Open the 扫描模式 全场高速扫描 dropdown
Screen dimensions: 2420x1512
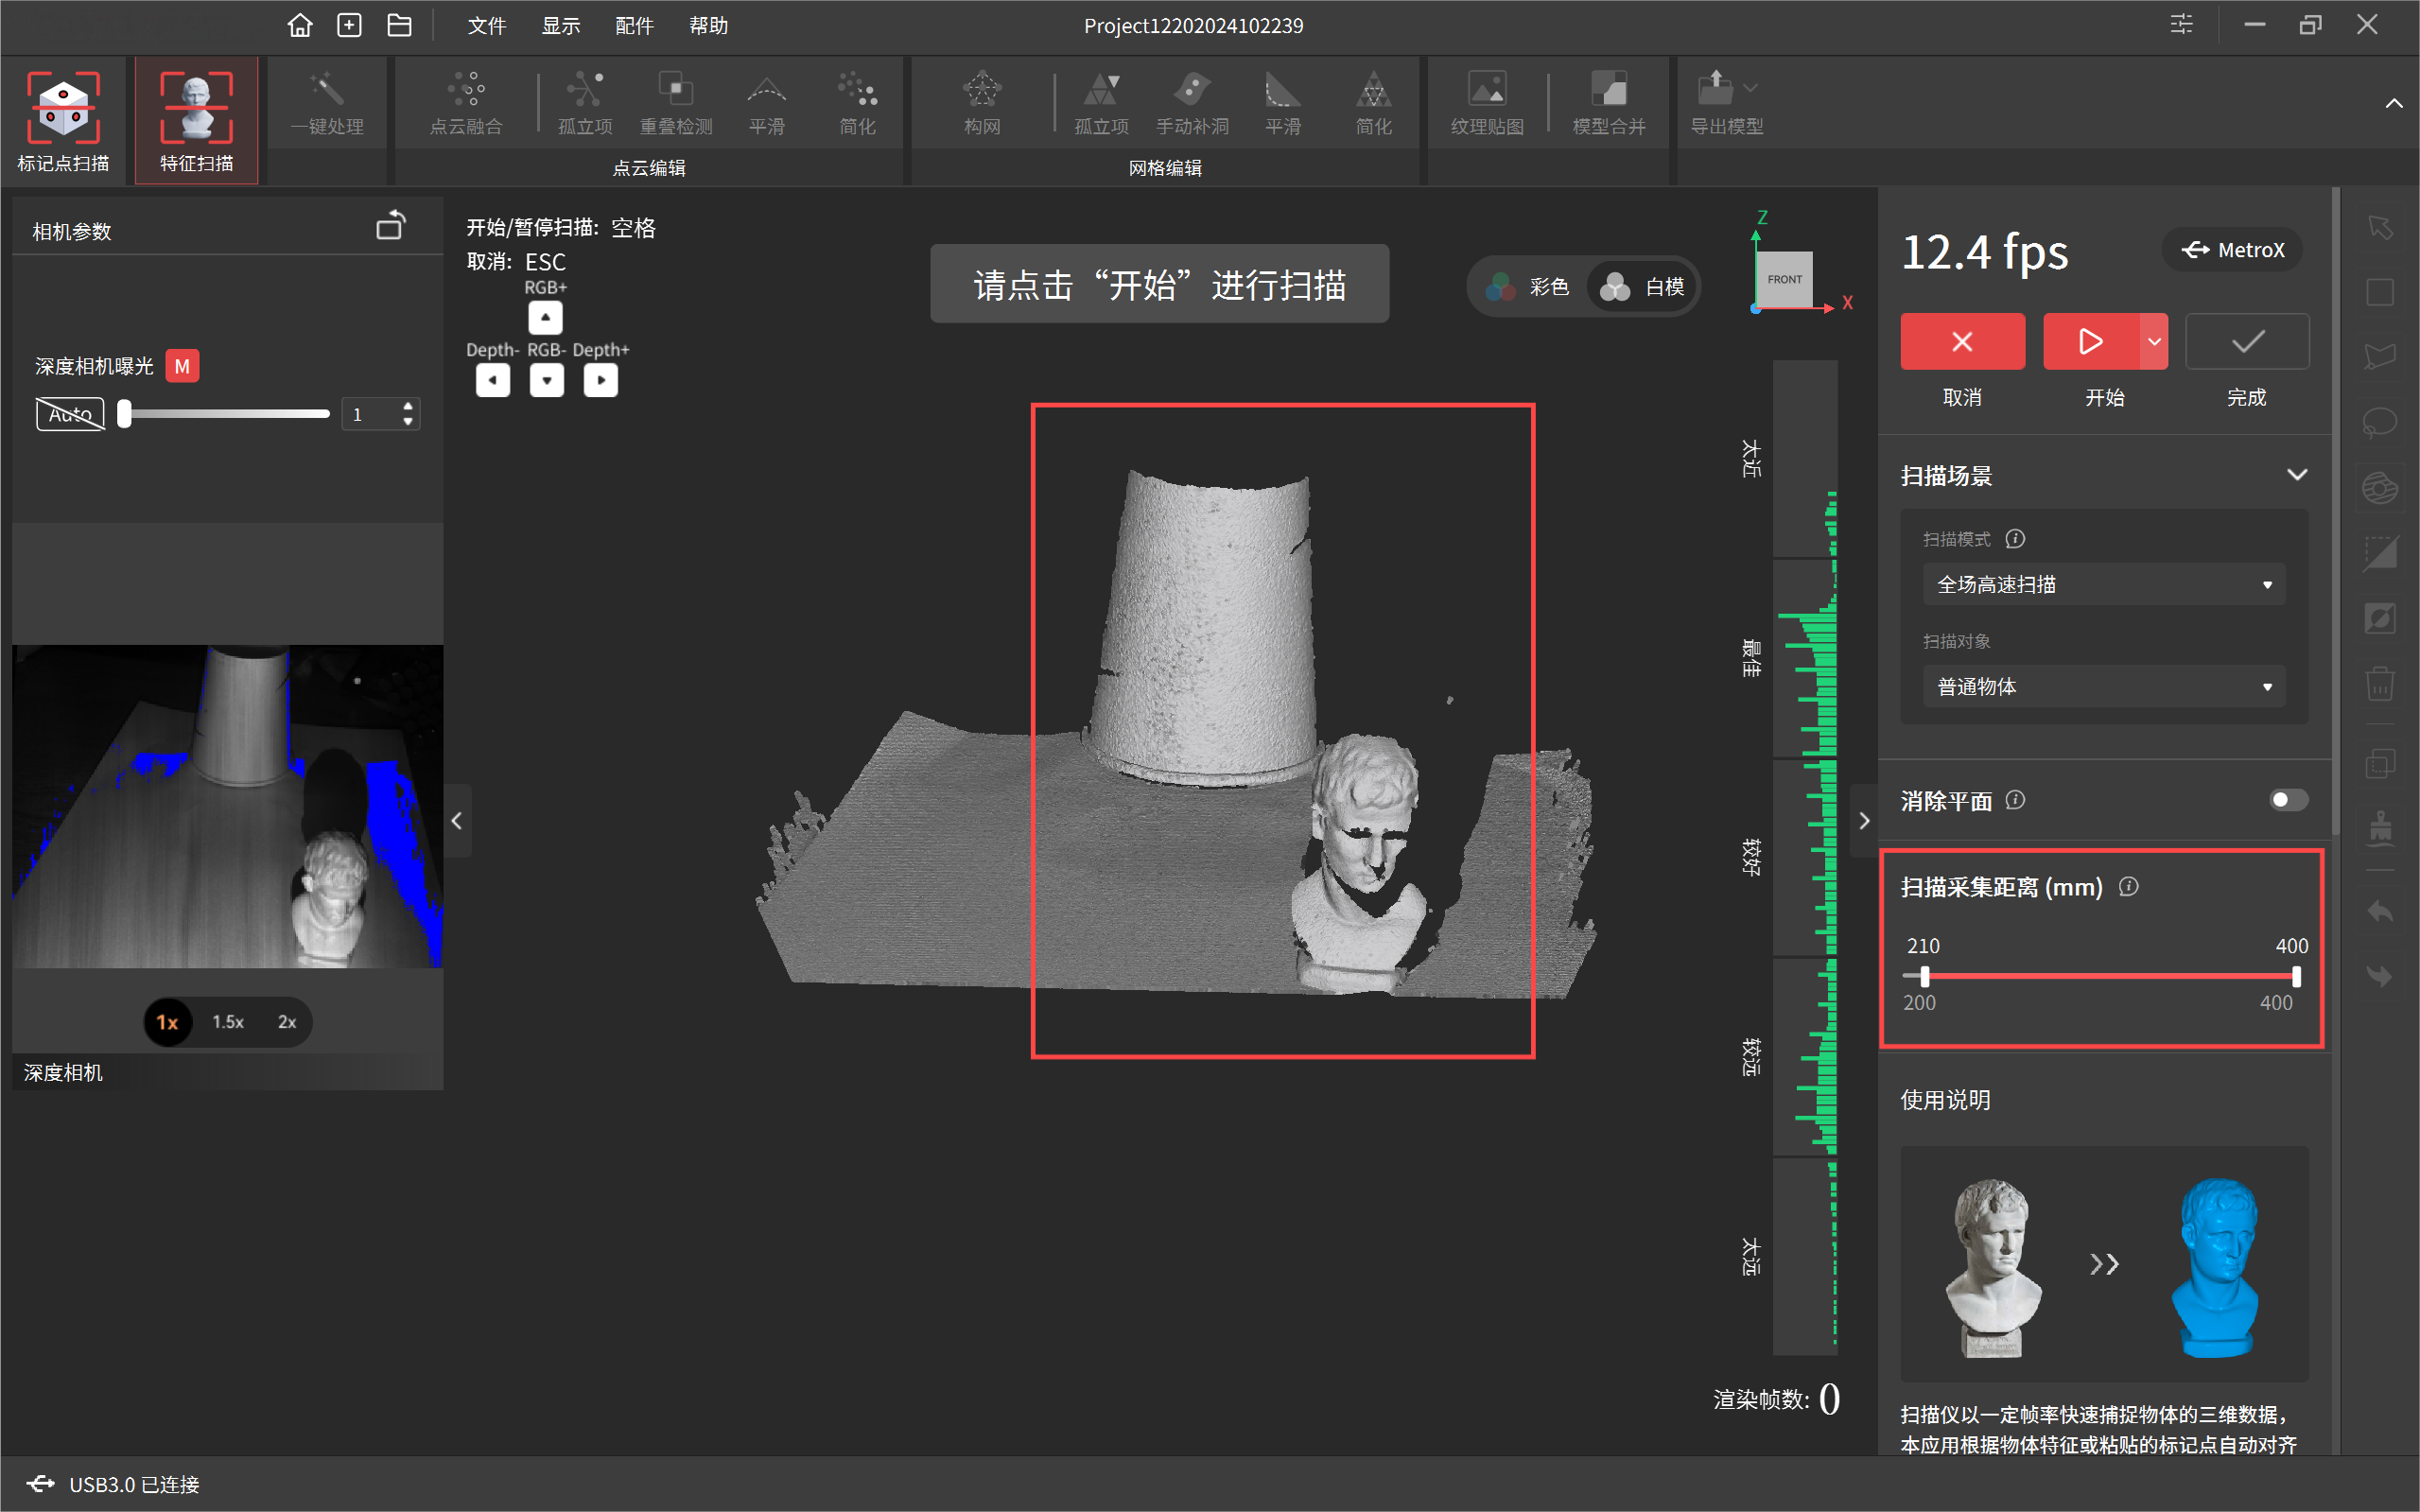click(x=2102, y=585)
